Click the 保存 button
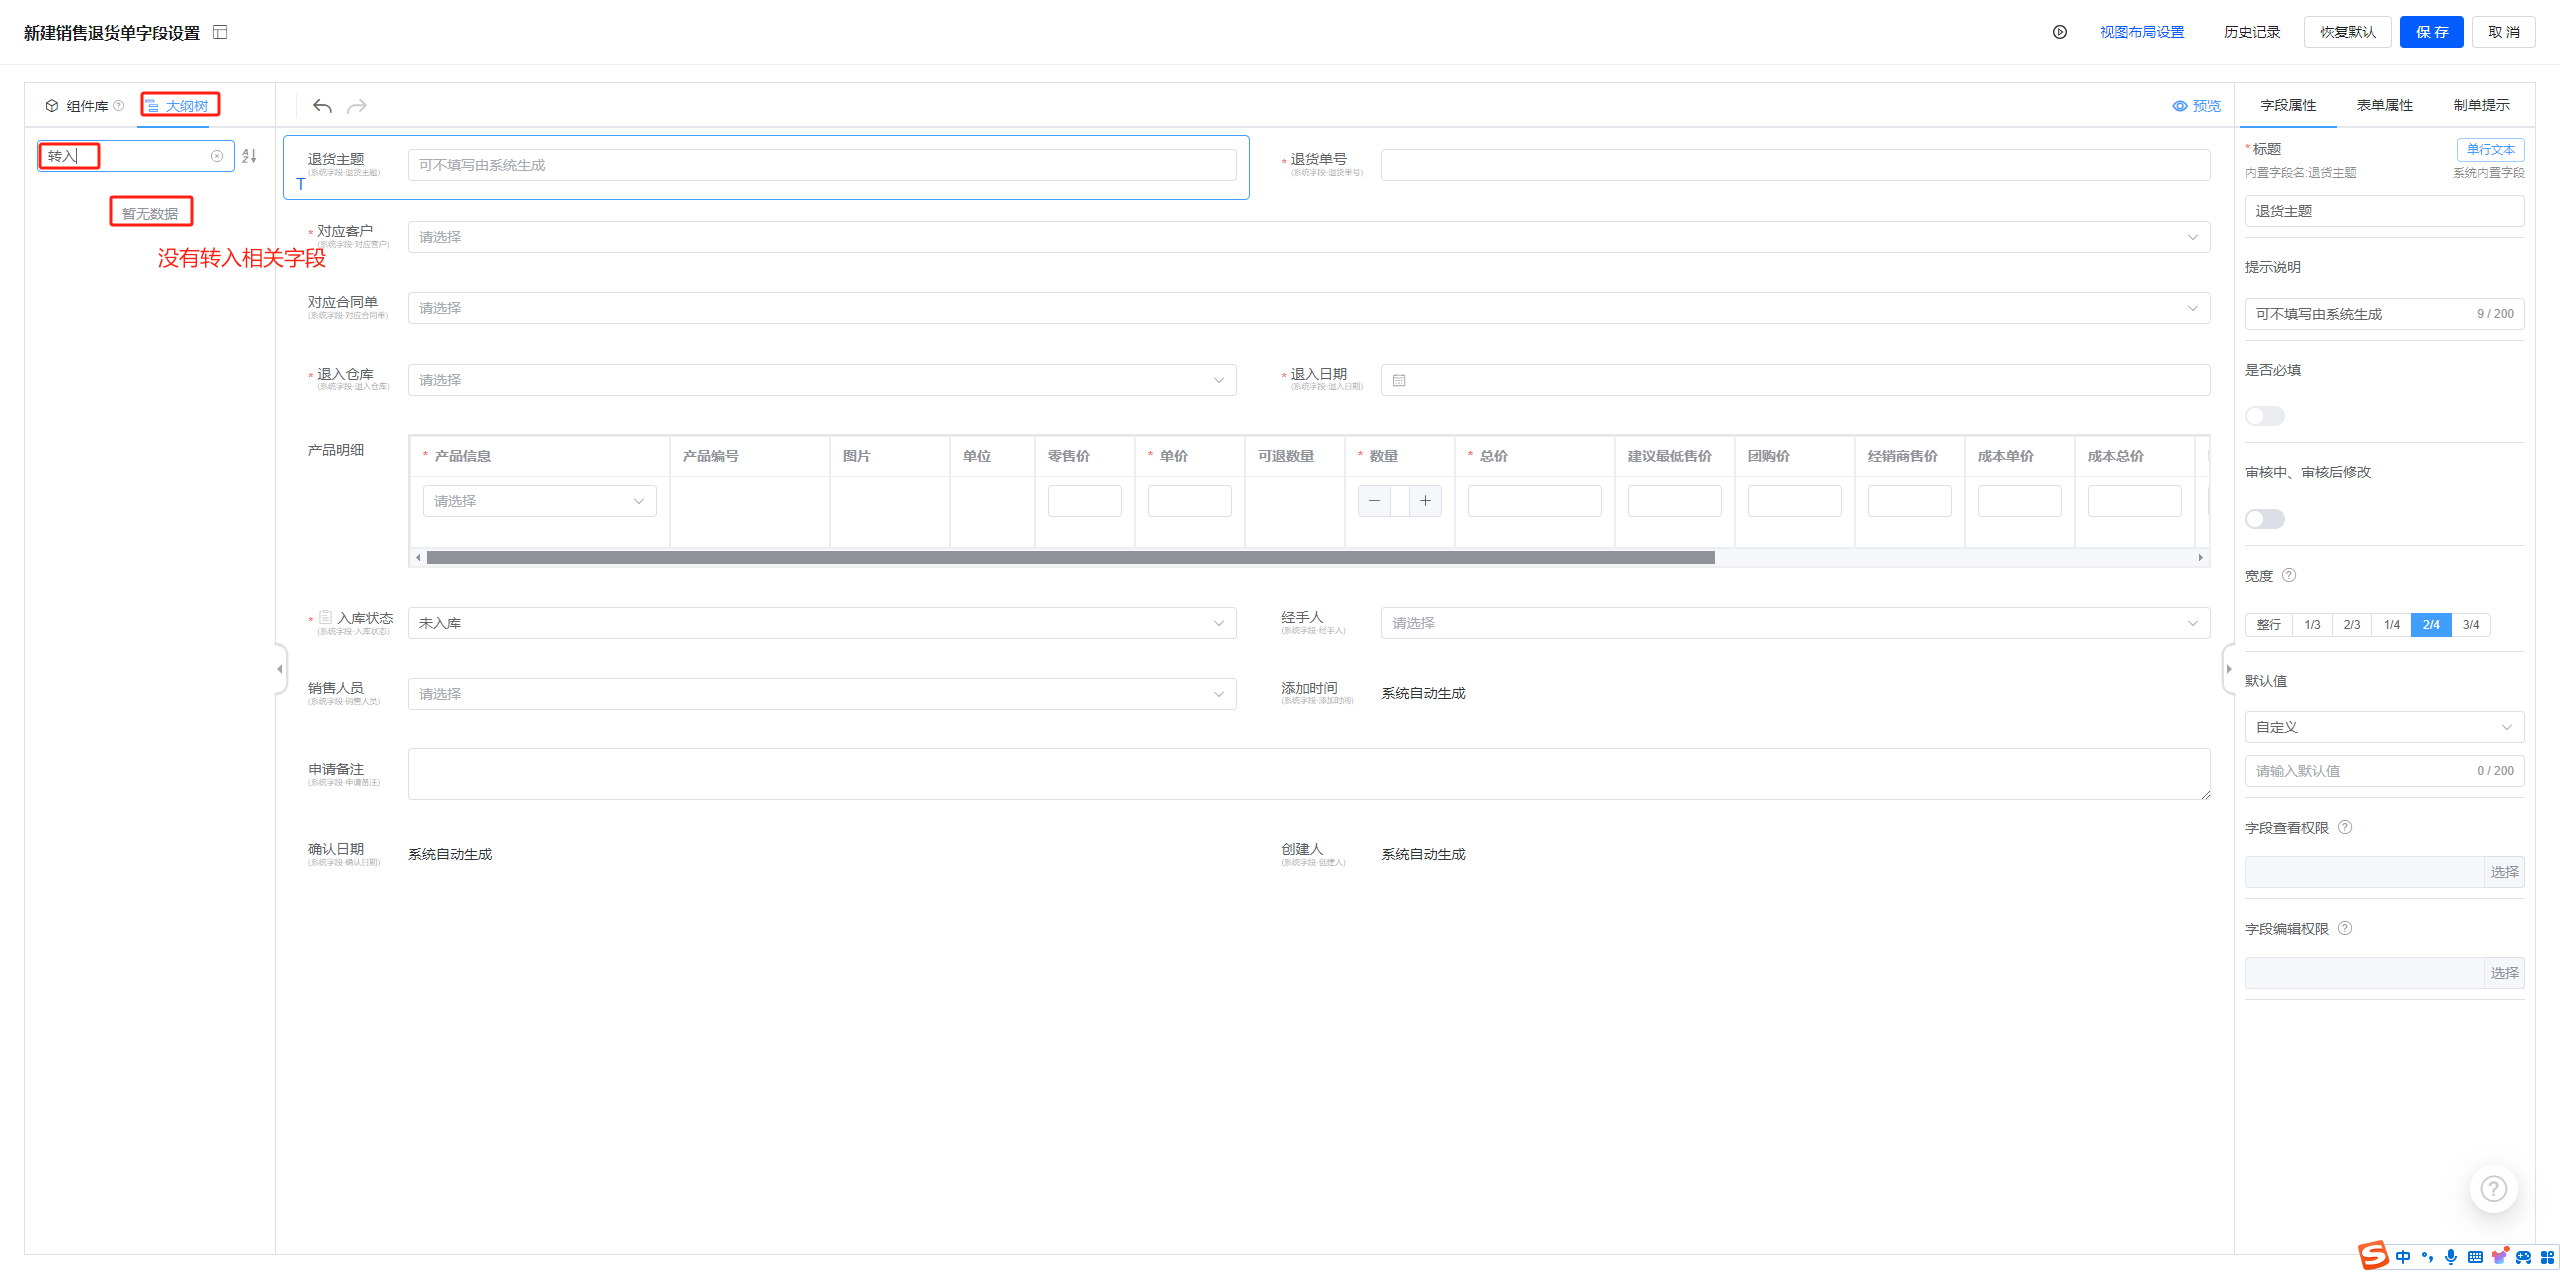 2431,32
